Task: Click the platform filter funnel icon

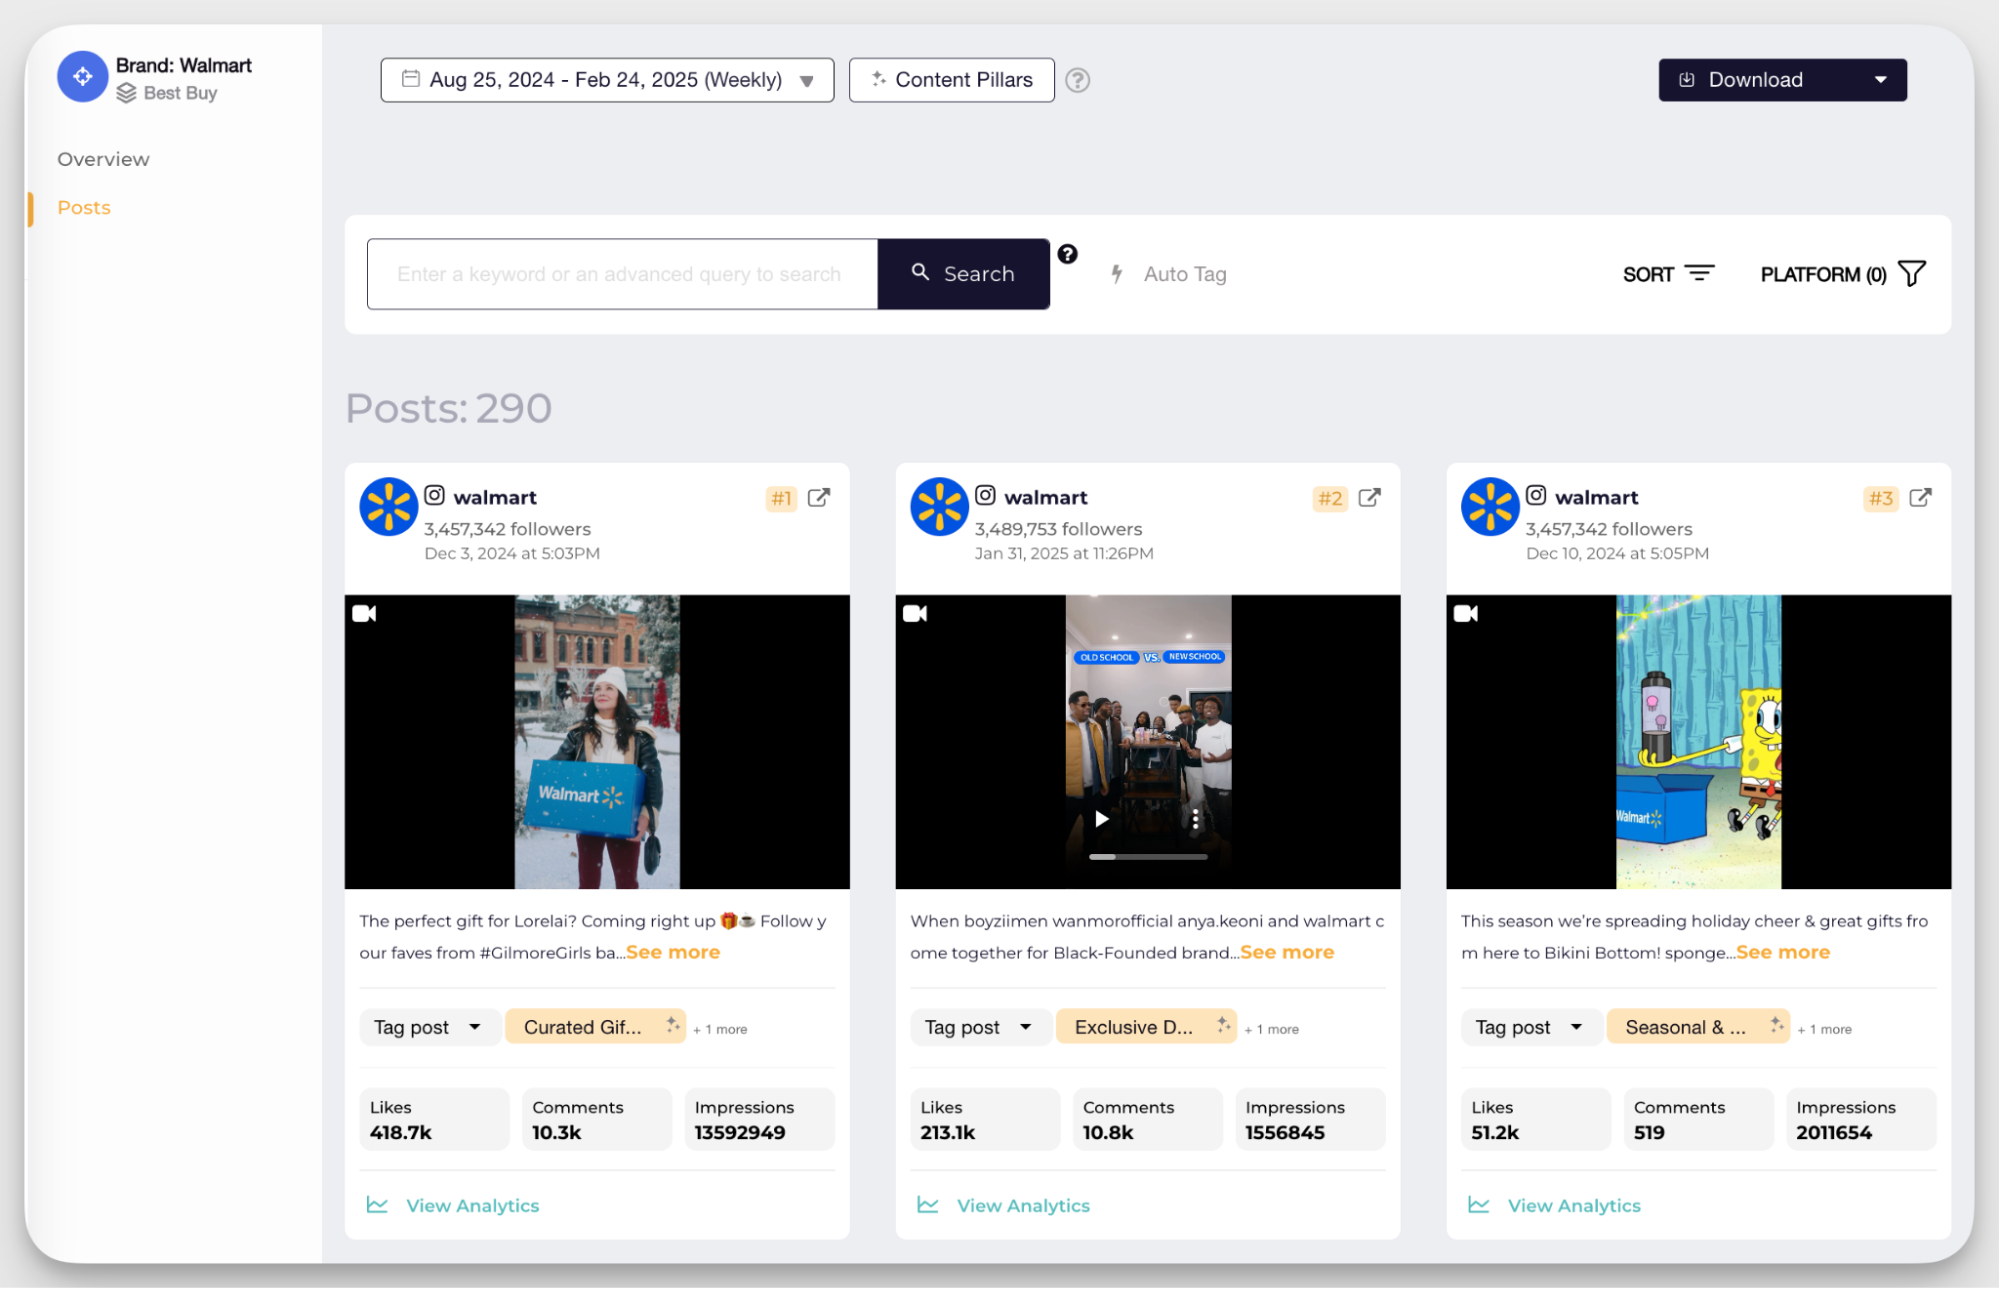Action: click(x=1911, y=273)
